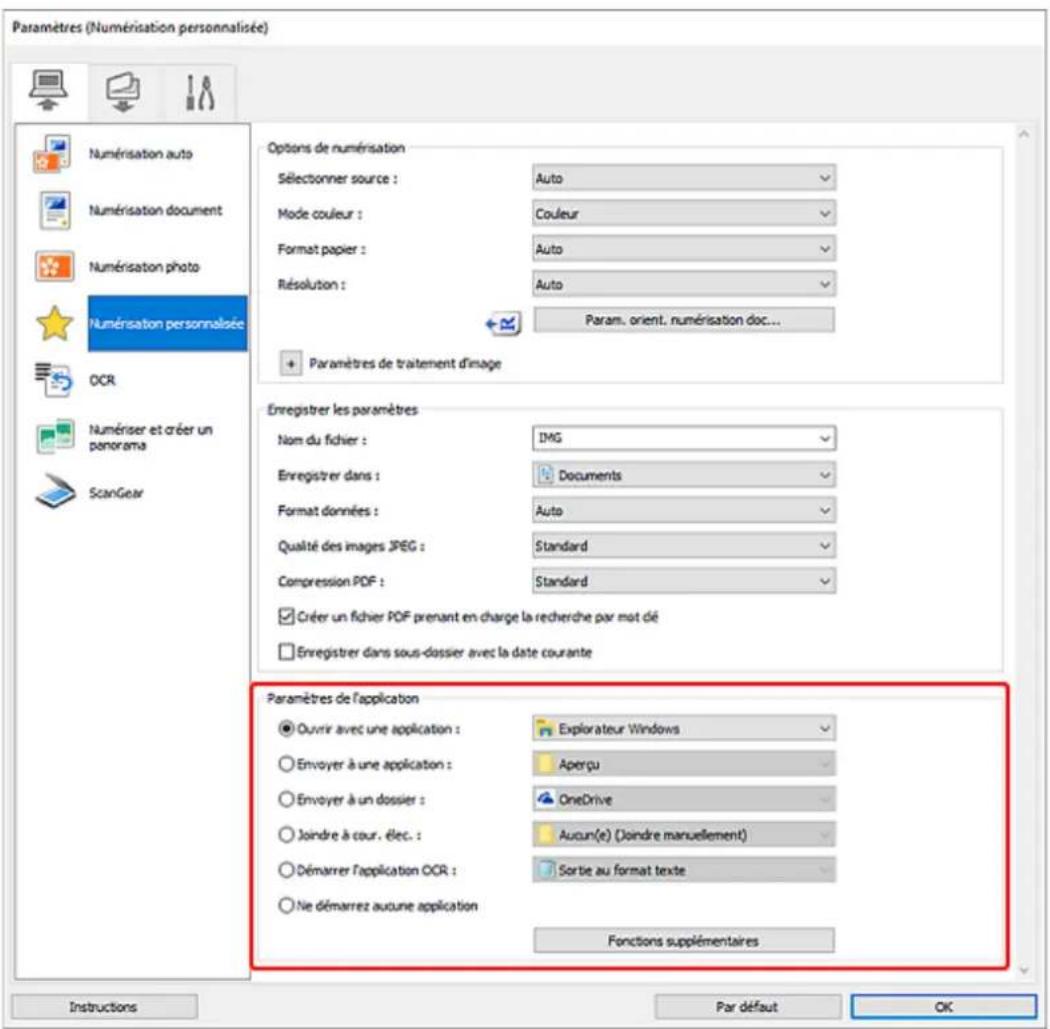This screenshot has height=1029, width=1050.
Task: Click the Aperçu application dropdown
Action: coord(684,764)
